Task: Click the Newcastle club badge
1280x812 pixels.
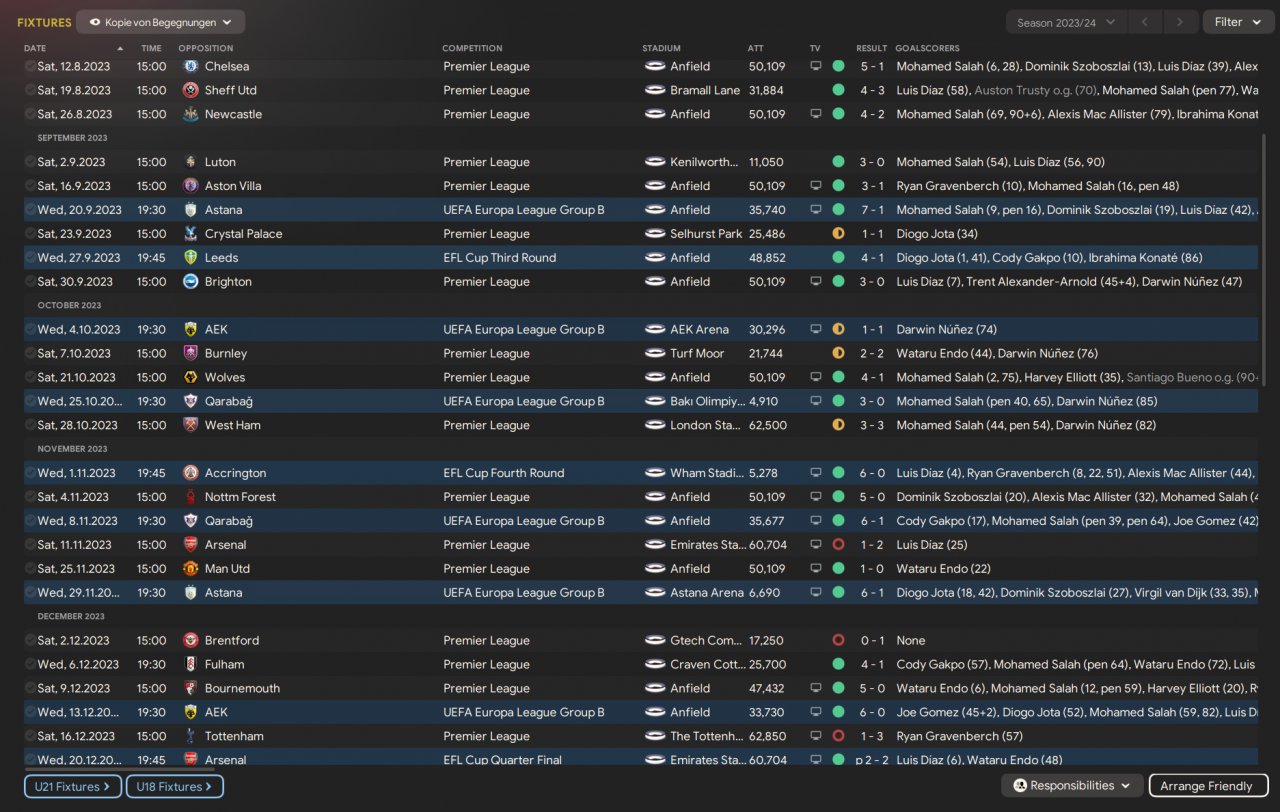Action: 191,114
